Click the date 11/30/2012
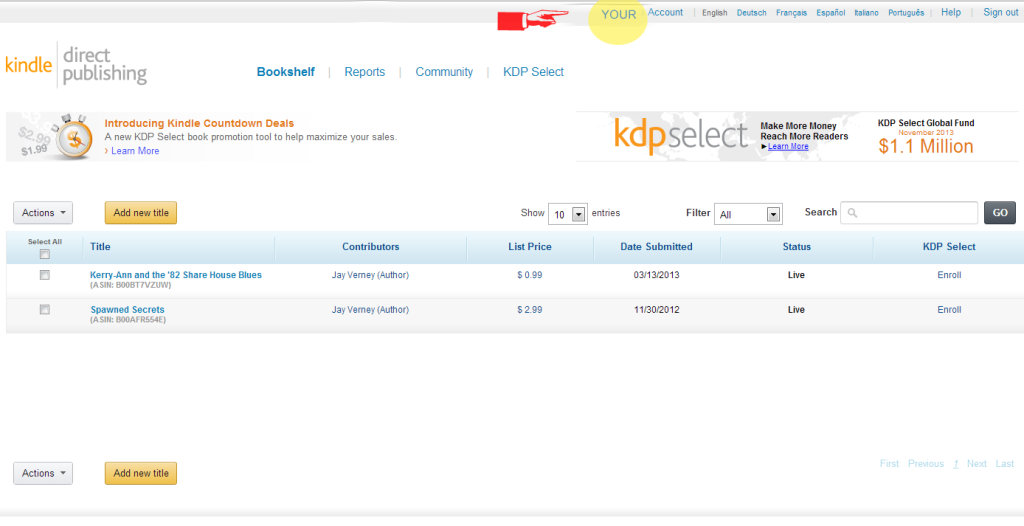Image resolution: width=1024 pixels, height=526 pixels. point(656,310)
